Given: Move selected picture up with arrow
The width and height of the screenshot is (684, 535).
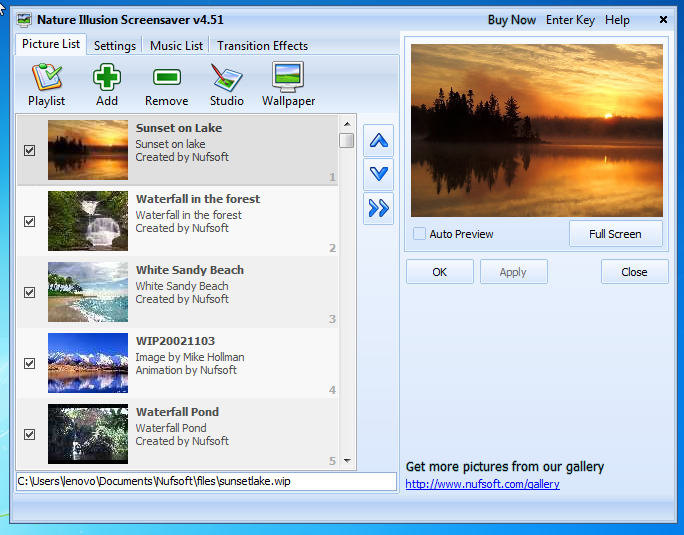Looking at the screenshot, I should click(x=379, y=141).
